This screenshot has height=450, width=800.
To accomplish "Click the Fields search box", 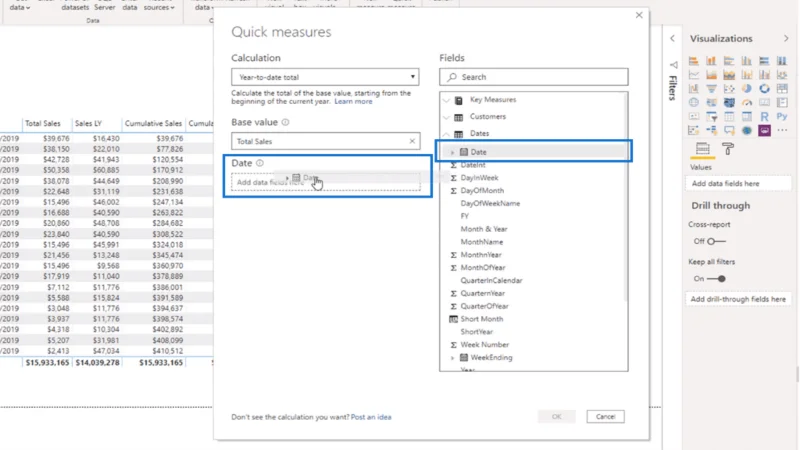I will pos(534,77).
